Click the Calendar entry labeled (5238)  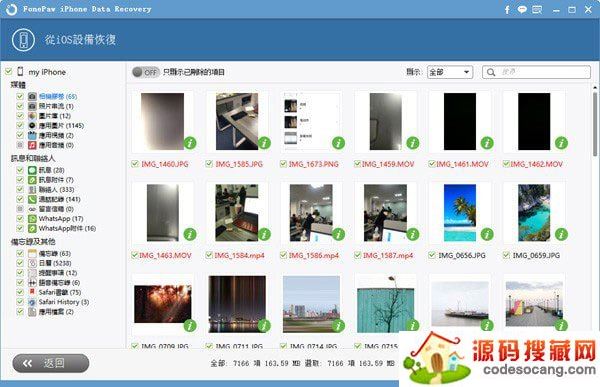(x=55, y=263)
